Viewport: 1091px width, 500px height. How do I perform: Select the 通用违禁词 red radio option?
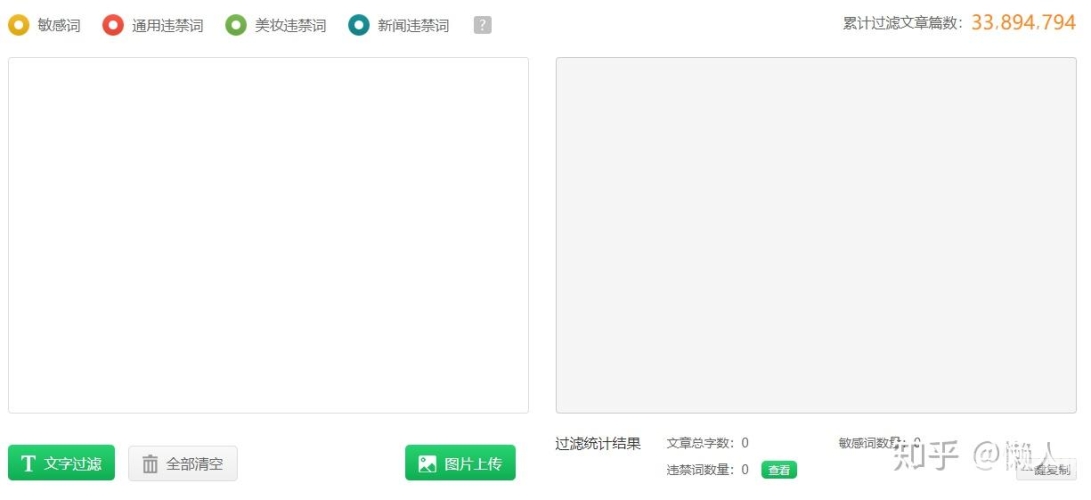(x=113, y=26)
